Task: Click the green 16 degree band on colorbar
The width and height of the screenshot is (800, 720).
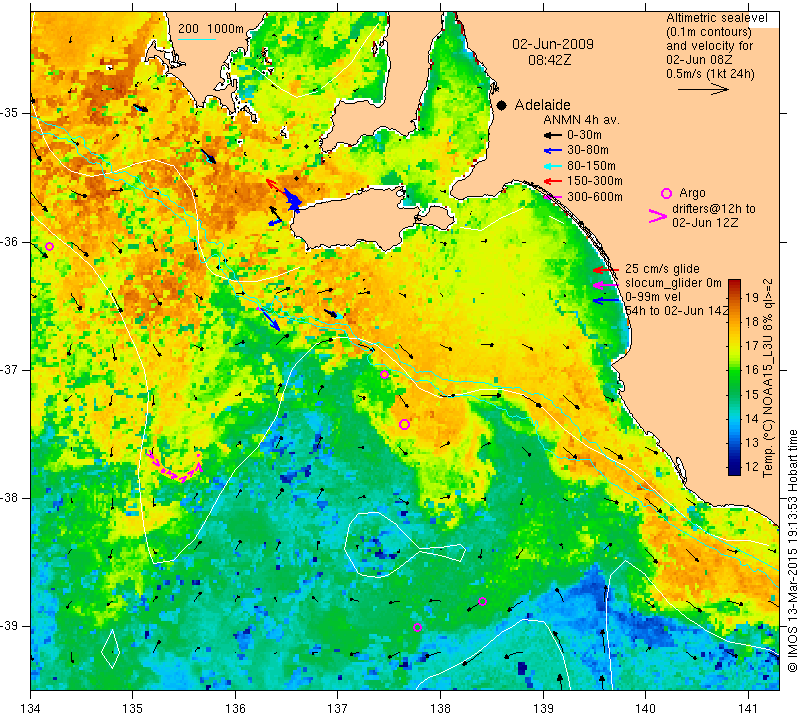Action: [x=734, y=370]
